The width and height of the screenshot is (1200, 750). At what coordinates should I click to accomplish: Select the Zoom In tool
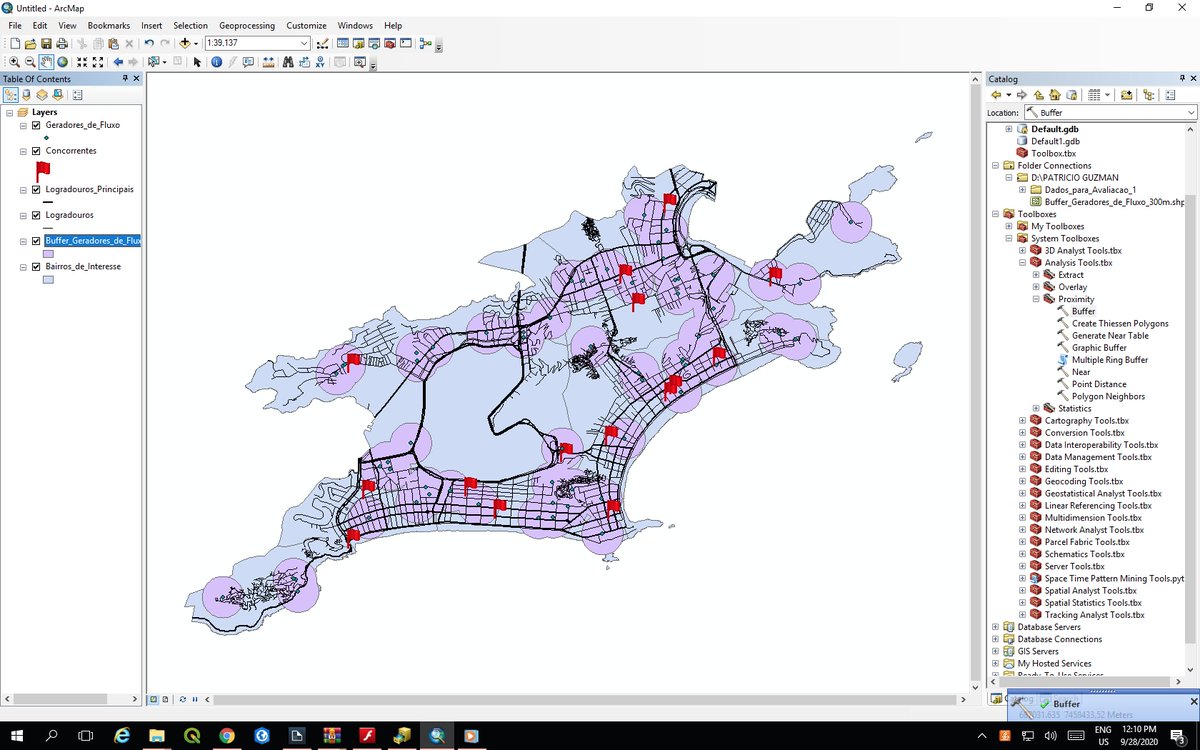(x=14, y=62)
